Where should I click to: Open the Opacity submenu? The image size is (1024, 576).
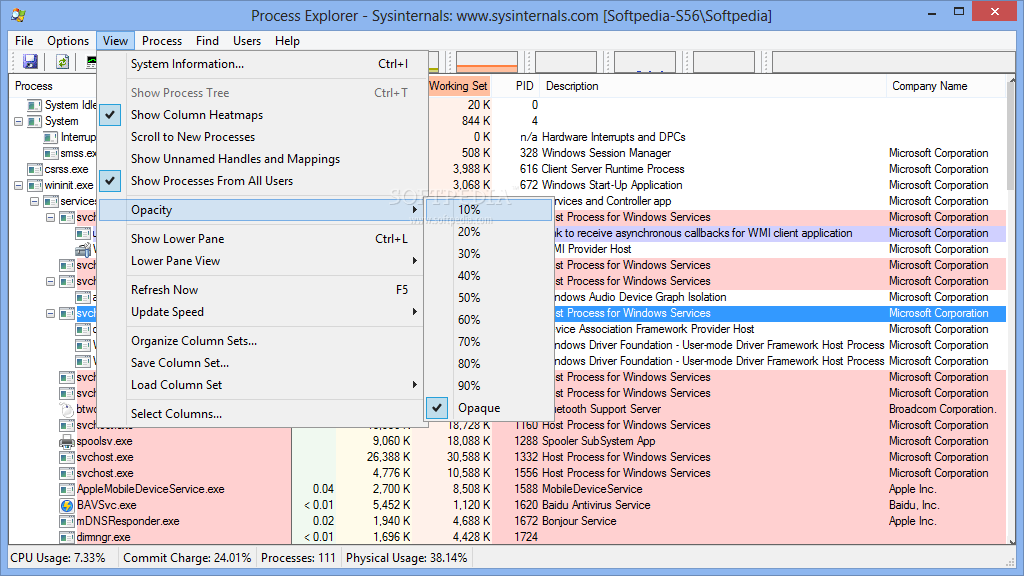pos(263,210)
